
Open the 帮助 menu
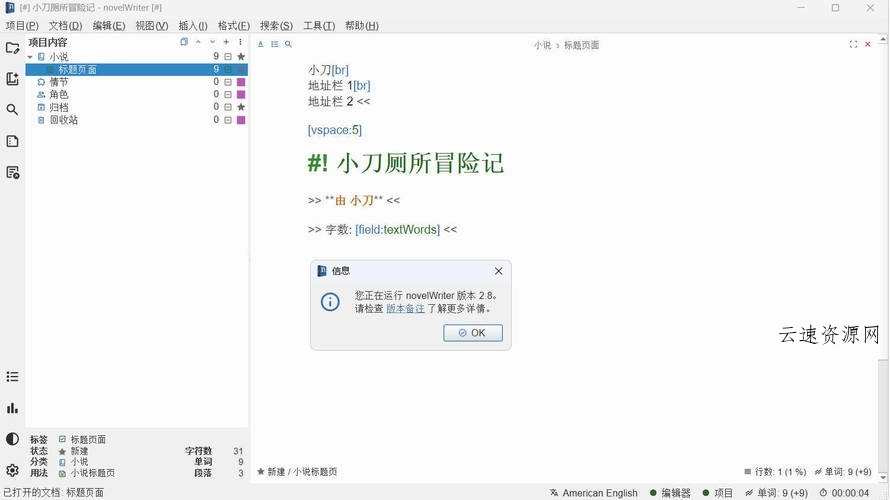pyautogui.click(x=362, y=26)
